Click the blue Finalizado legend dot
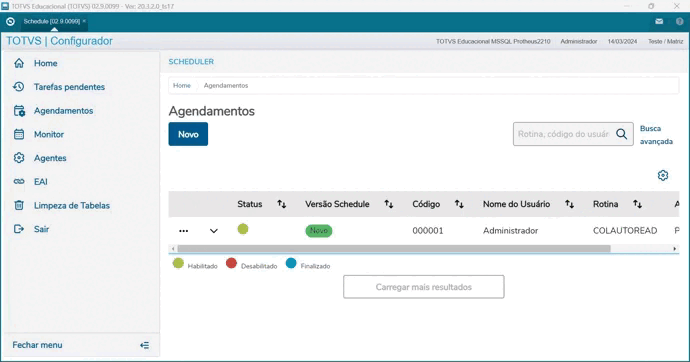690x362 pixels. 291,263
